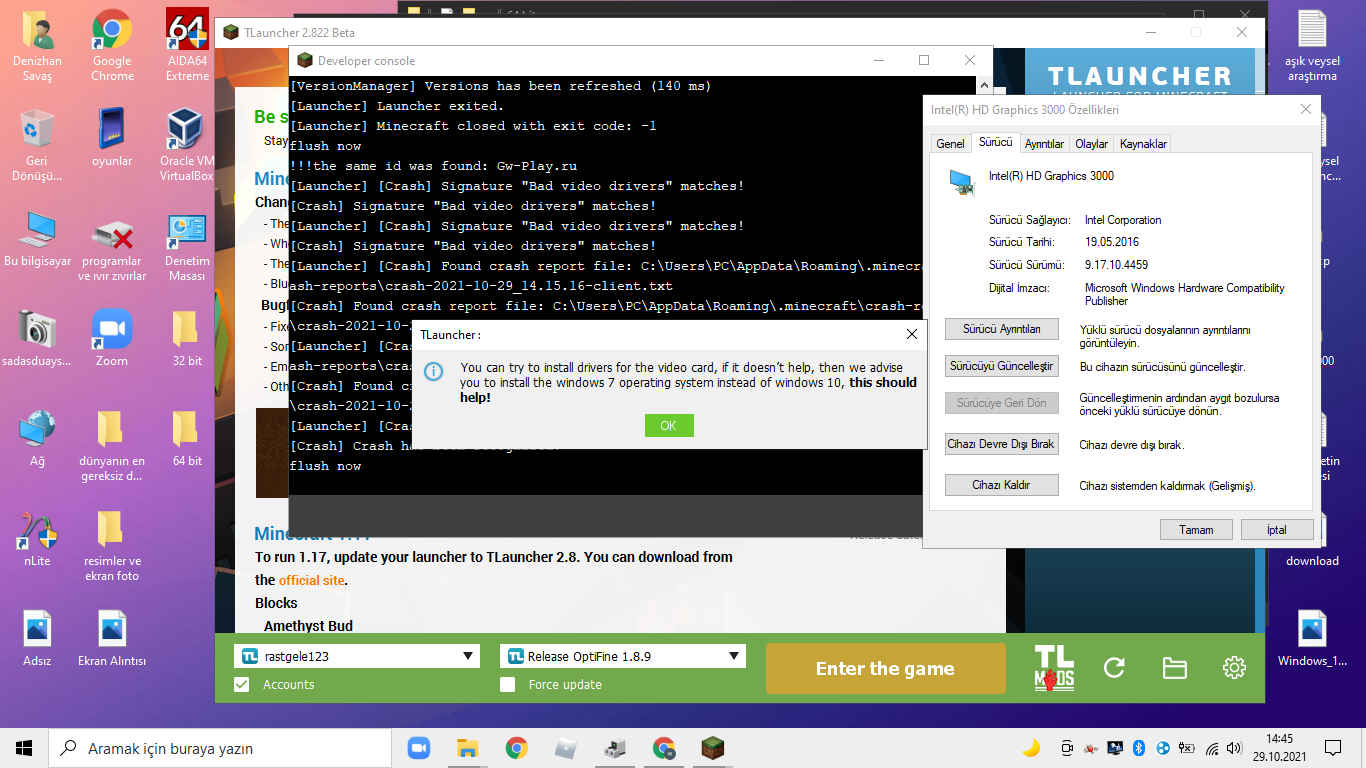
Task: Click the Enter the game button
Action: pos(885,669)
